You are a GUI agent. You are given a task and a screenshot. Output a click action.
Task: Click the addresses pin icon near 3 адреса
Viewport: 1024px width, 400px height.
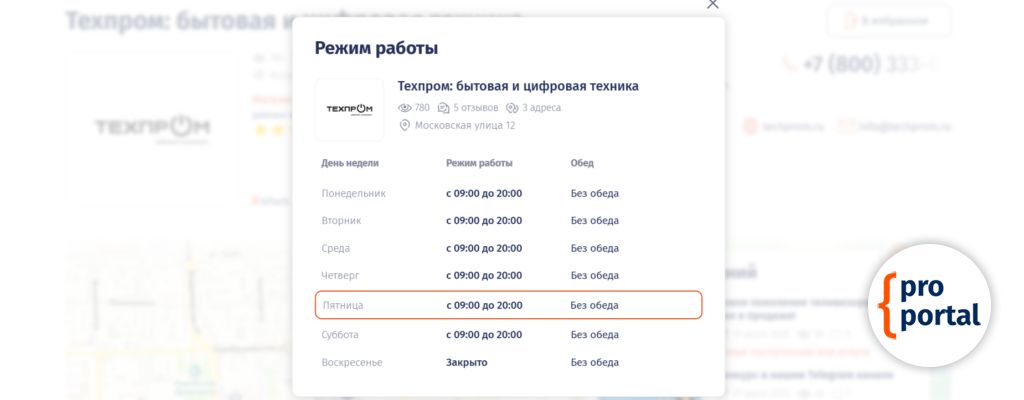(x=512, y=108)
